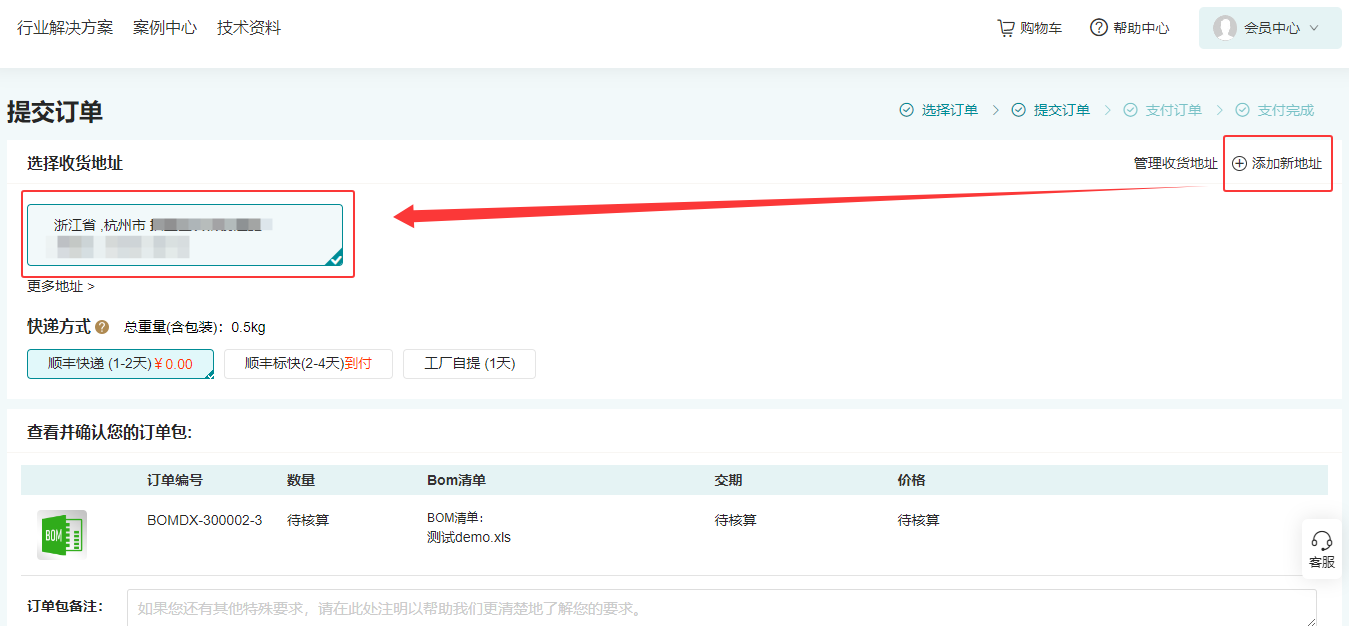Open the 案例中心 menu item

click(x=165, y=28)
